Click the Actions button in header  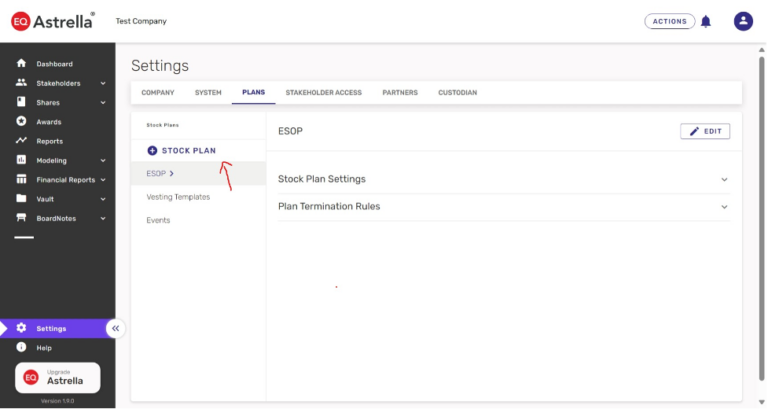[x=669, y=21]
